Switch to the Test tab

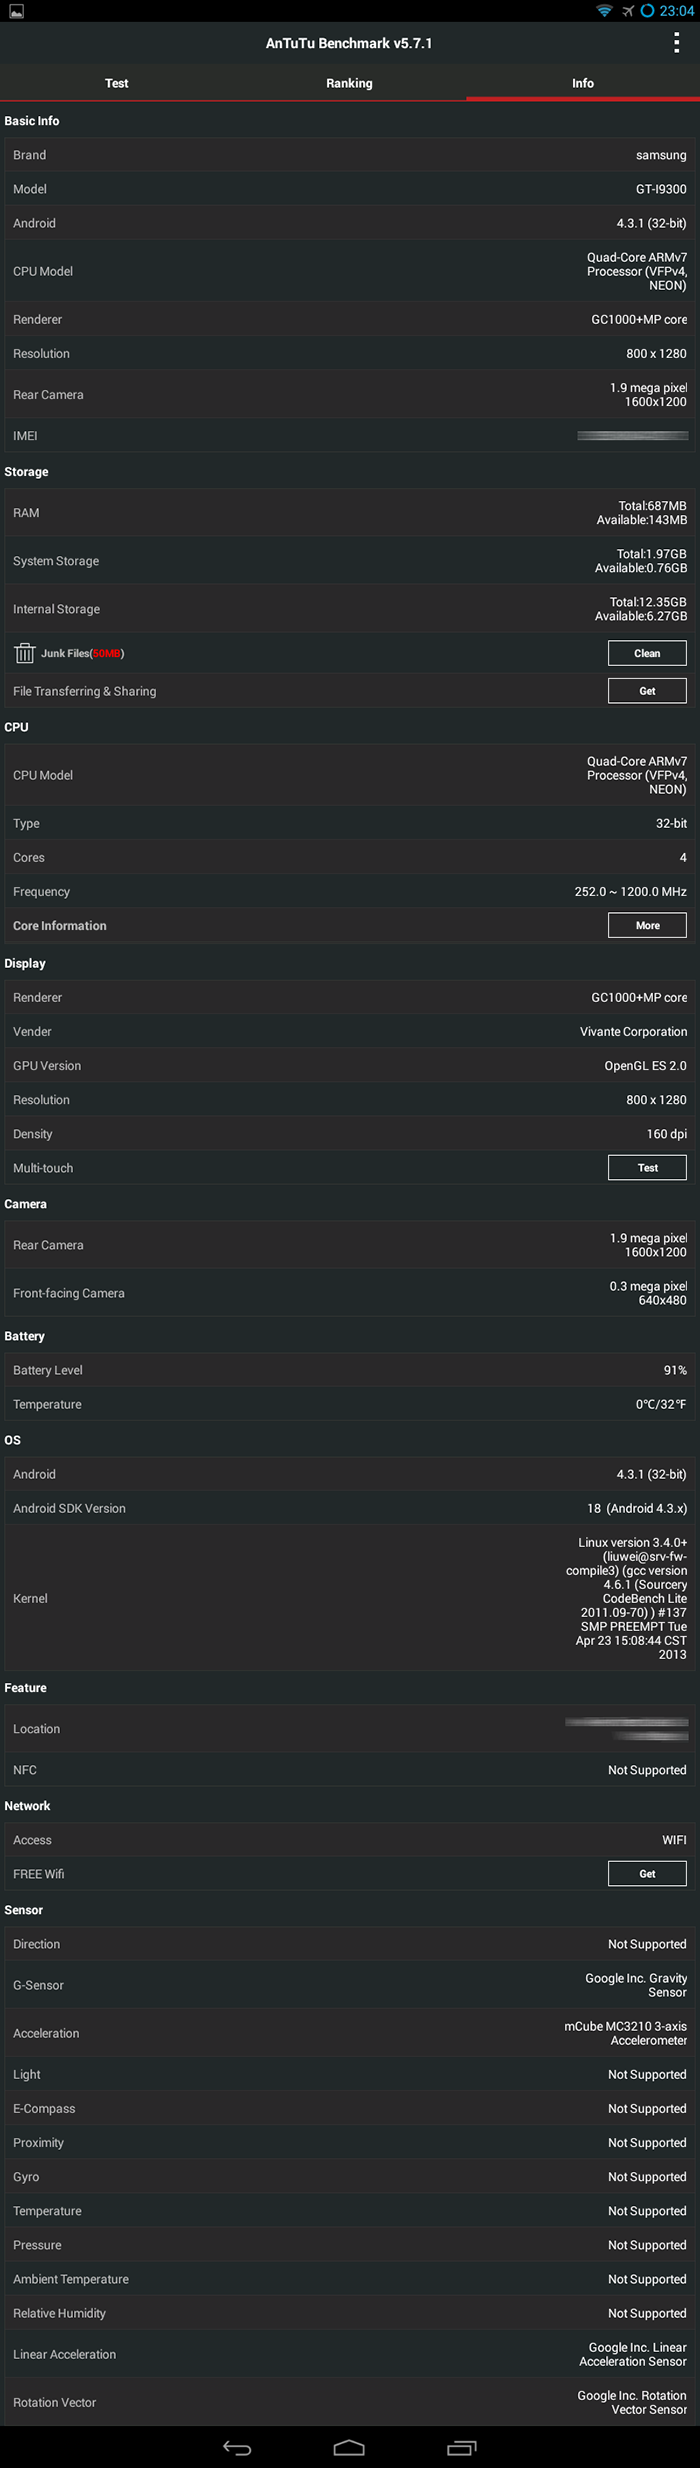[116, 83]
